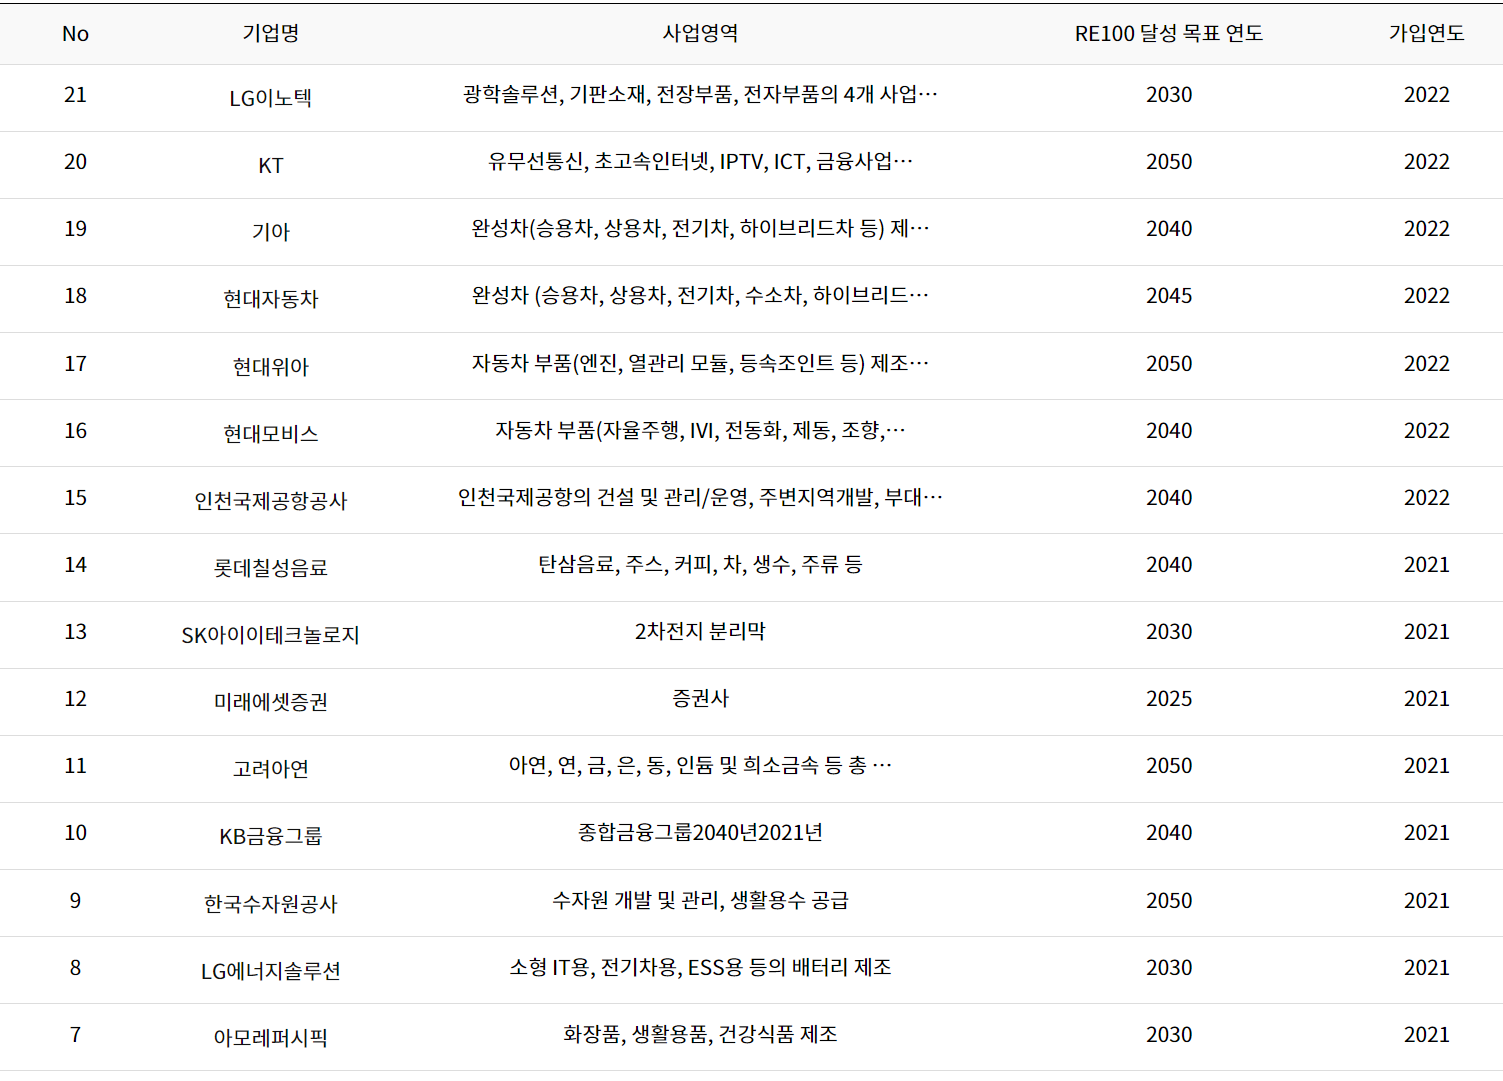Click the No column header
The height and width of the screenshot is (1081, 1503).
pyautogui.click(x=75, y=34)
